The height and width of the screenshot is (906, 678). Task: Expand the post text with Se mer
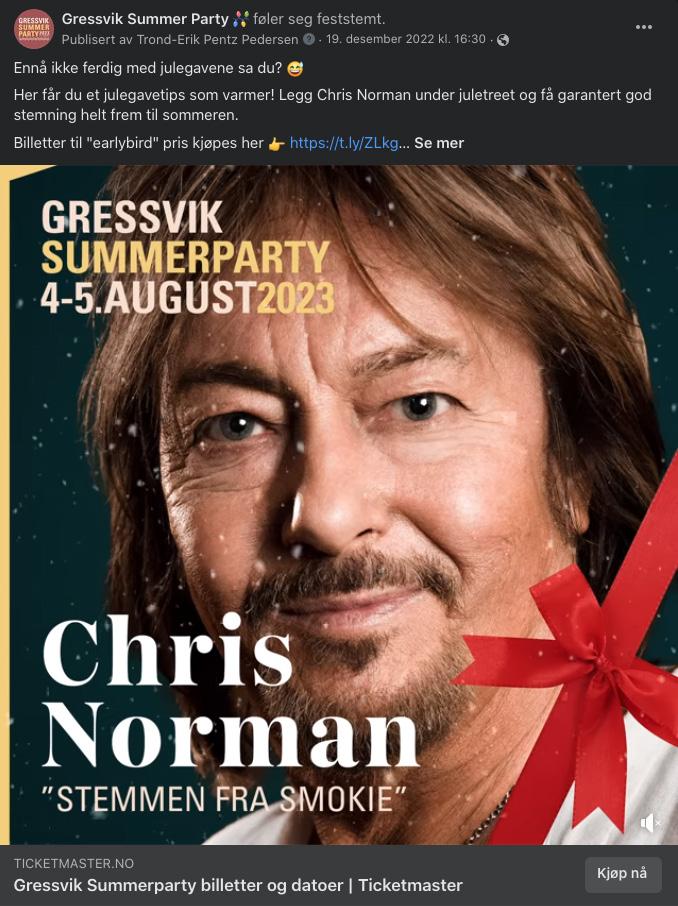[439, 143]
